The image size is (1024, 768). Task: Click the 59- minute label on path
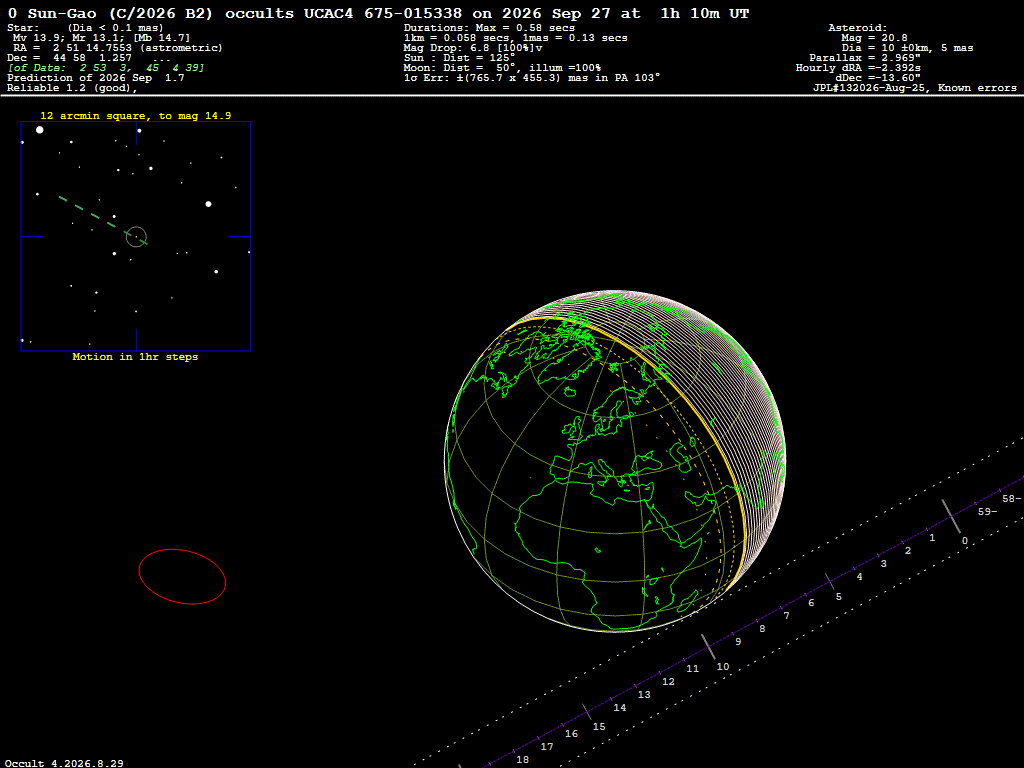[x=987, y=512]
